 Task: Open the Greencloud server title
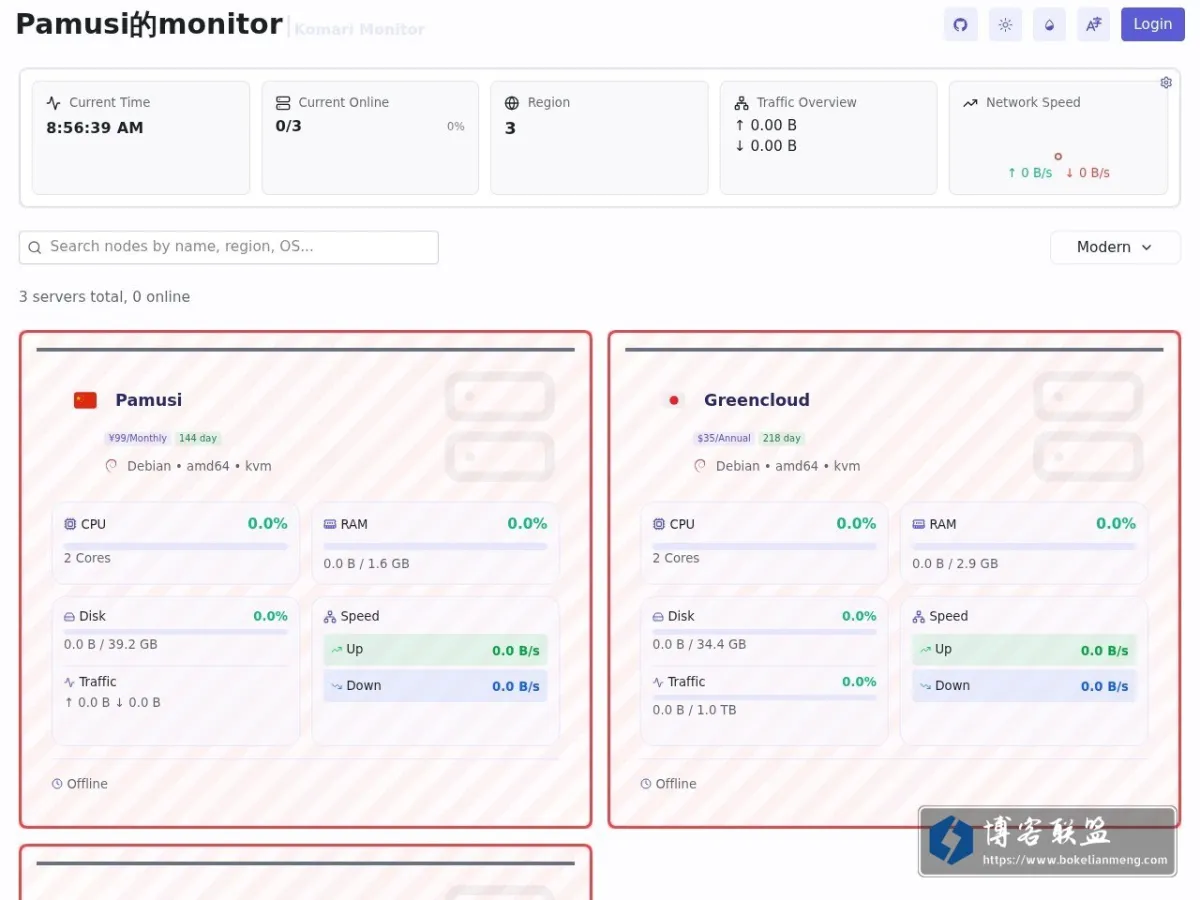coord(756,400)
